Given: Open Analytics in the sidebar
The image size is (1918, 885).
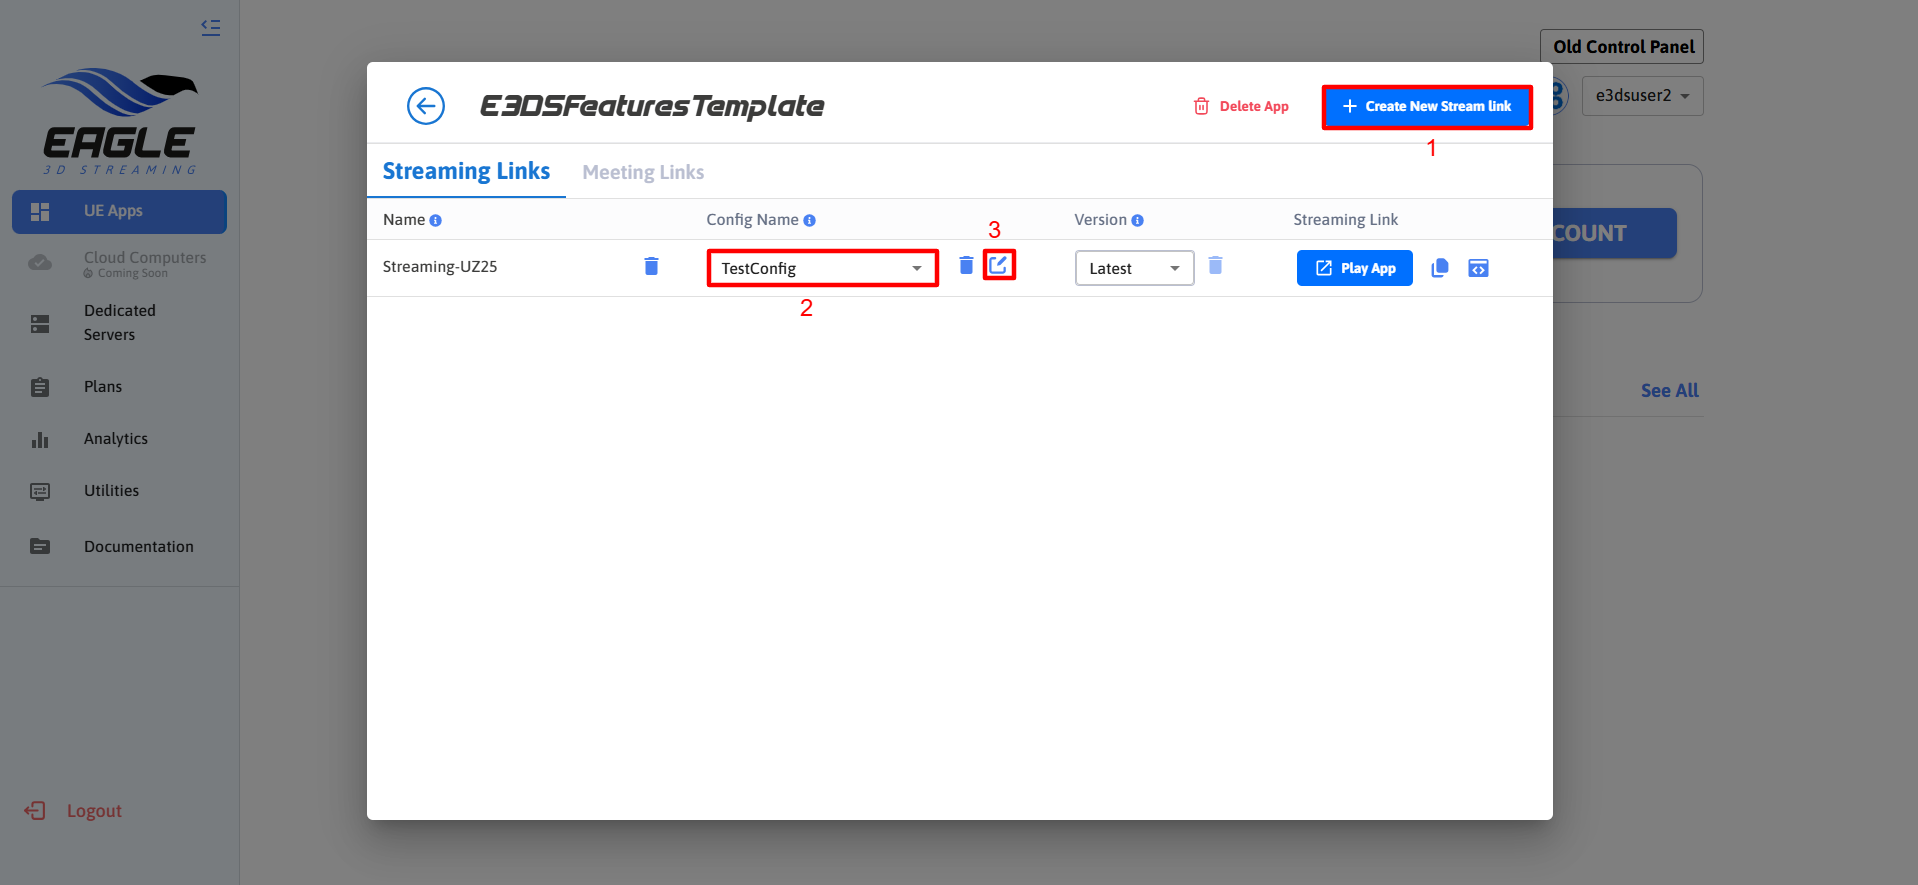Looking at the screenshot, I should pos(116,439).
